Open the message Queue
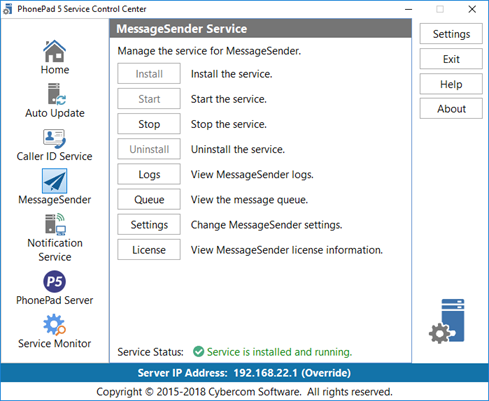 coord(149,199)
